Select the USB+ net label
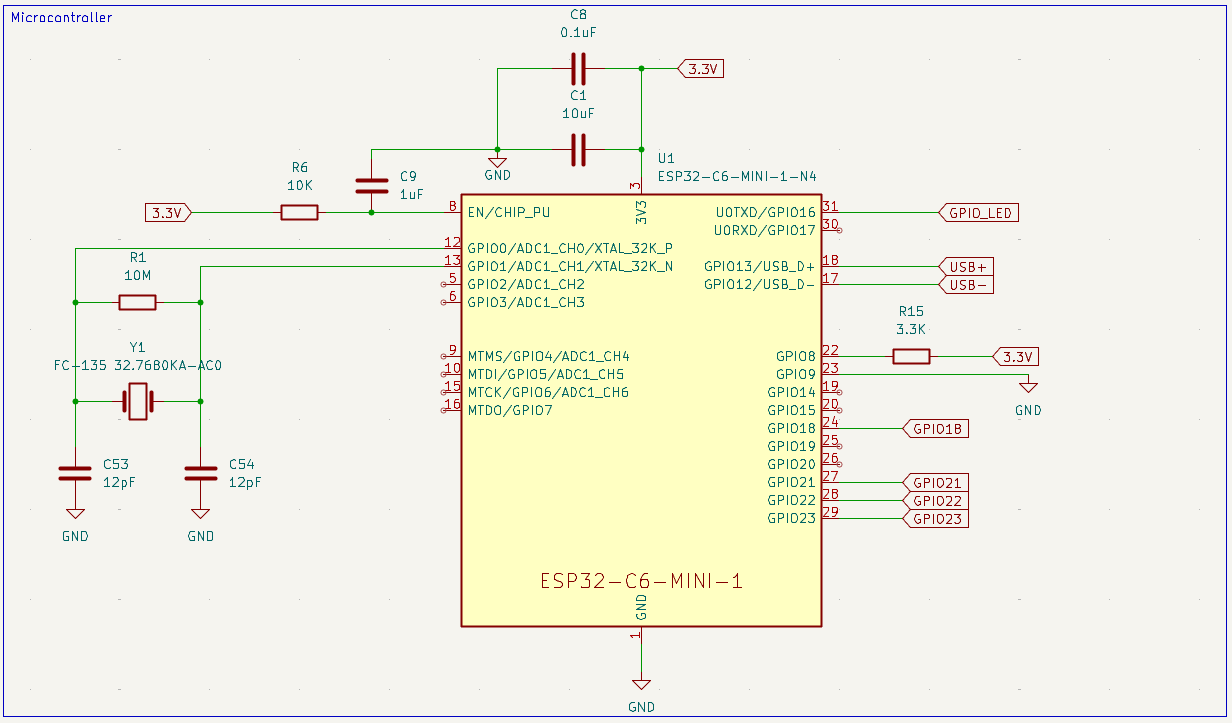 point(967,267)
